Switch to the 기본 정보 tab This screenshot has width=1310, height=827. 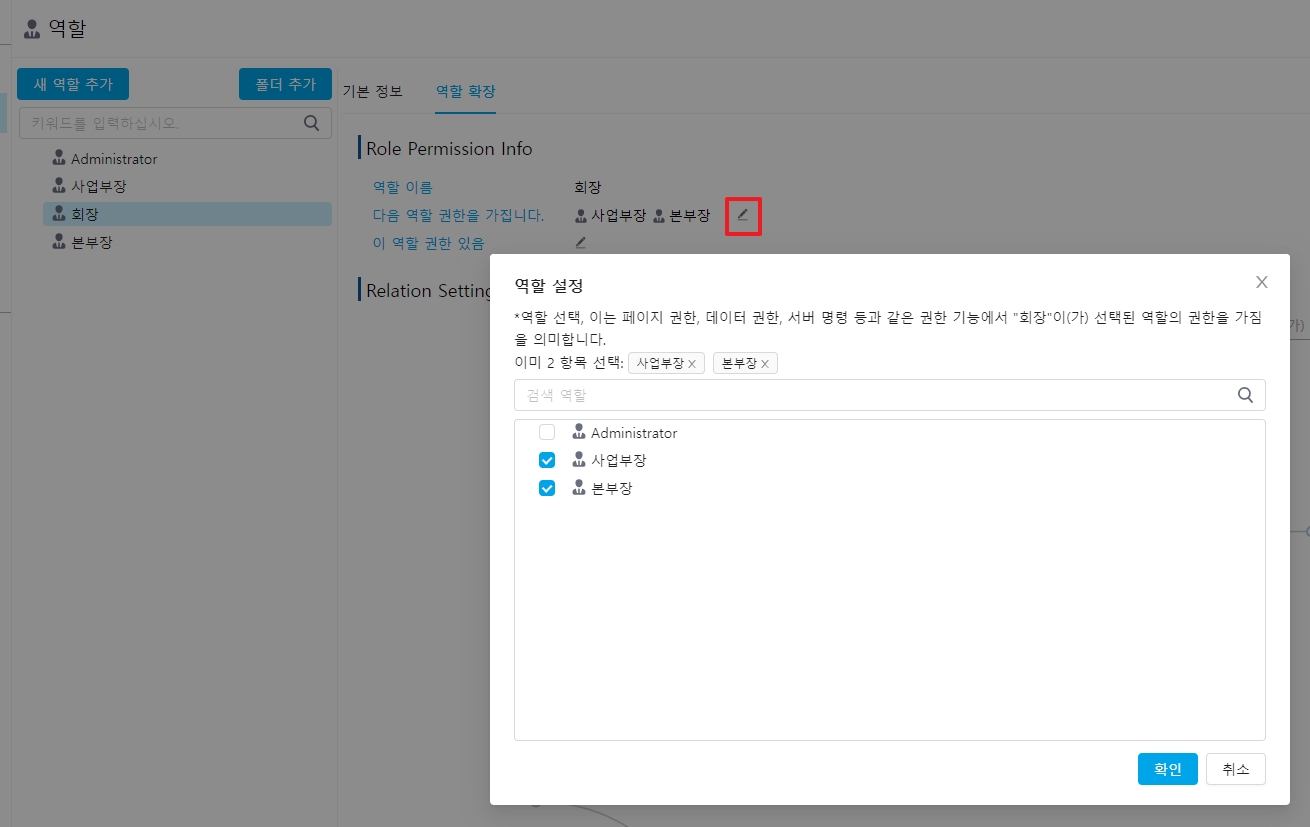tap(372, 91)
